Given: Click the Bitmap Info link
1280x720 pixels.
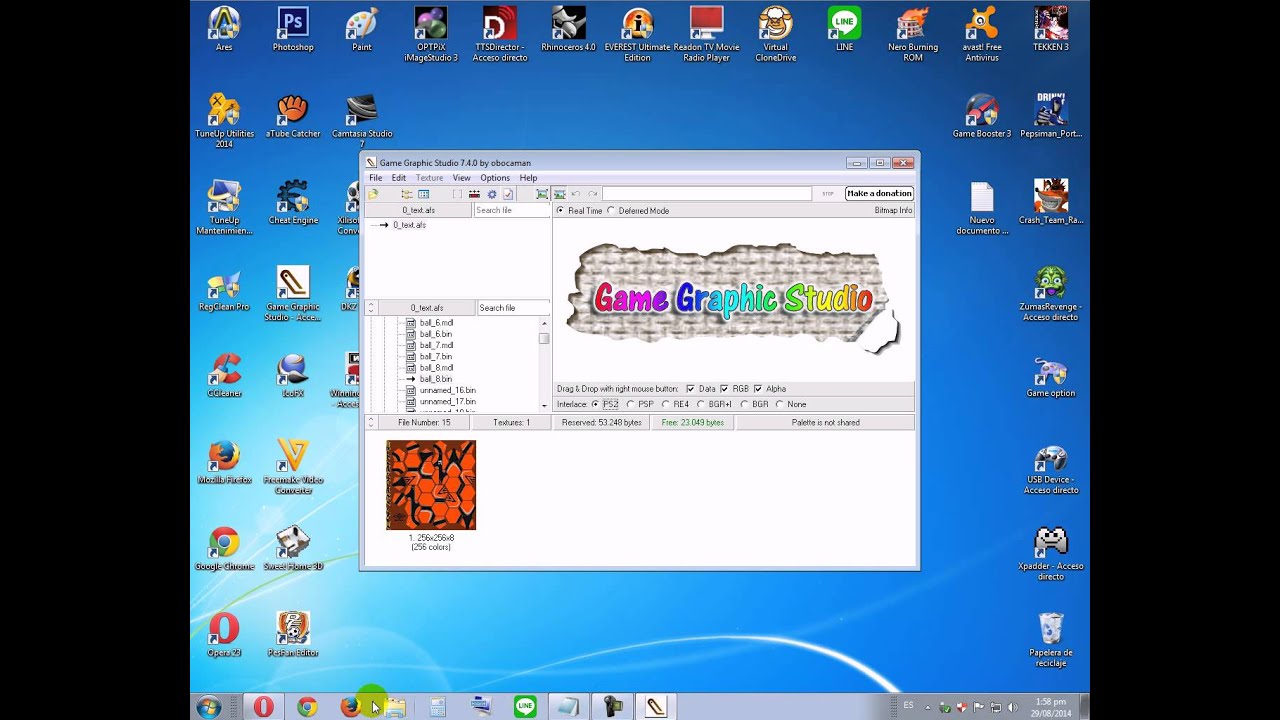Looking at the screenshot, I should (893, 211).
